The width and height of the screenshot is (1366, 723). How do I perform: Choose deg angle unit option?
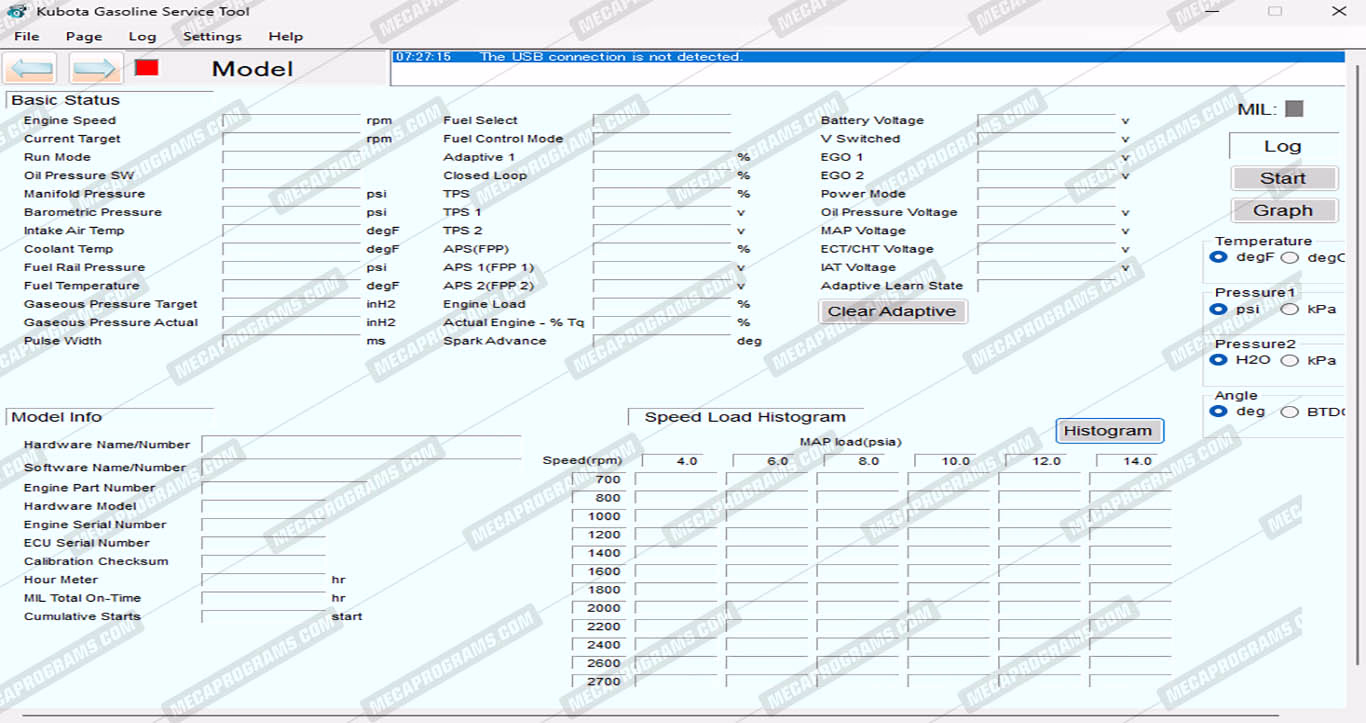[x=1218, y=411]
